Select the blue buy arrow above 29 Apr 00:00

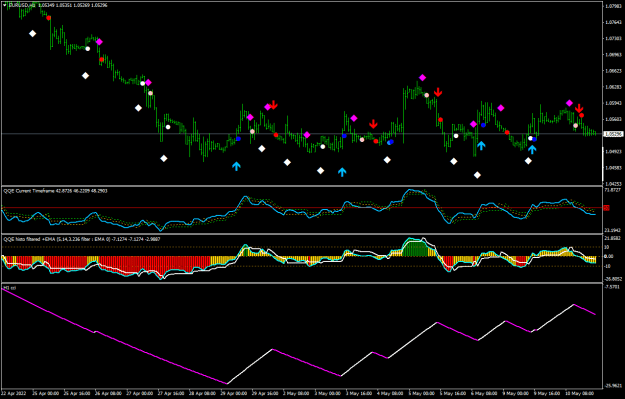(x=236, y=166)
